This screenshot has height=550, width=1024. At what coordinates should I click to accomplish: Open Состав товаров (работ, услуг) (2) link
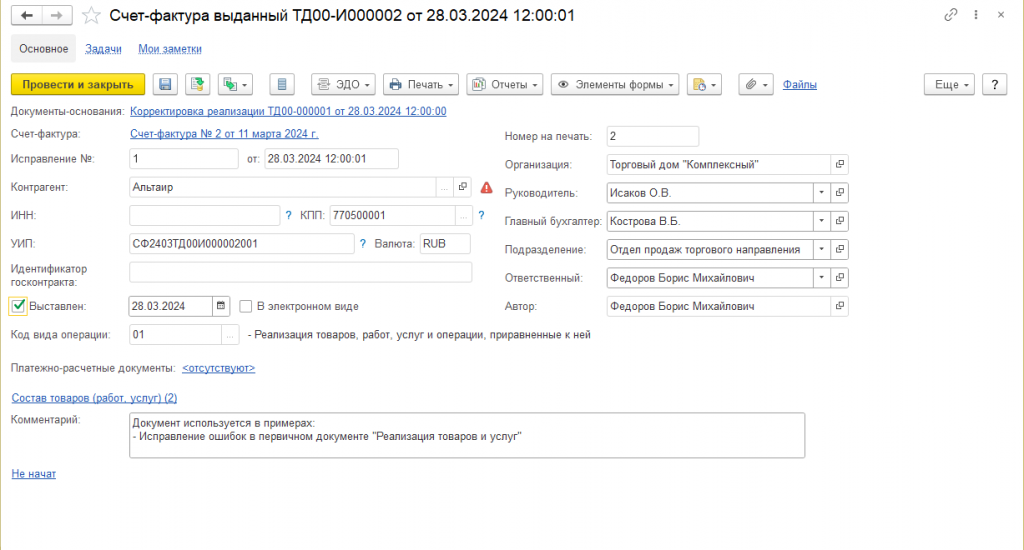click(94, 398)
